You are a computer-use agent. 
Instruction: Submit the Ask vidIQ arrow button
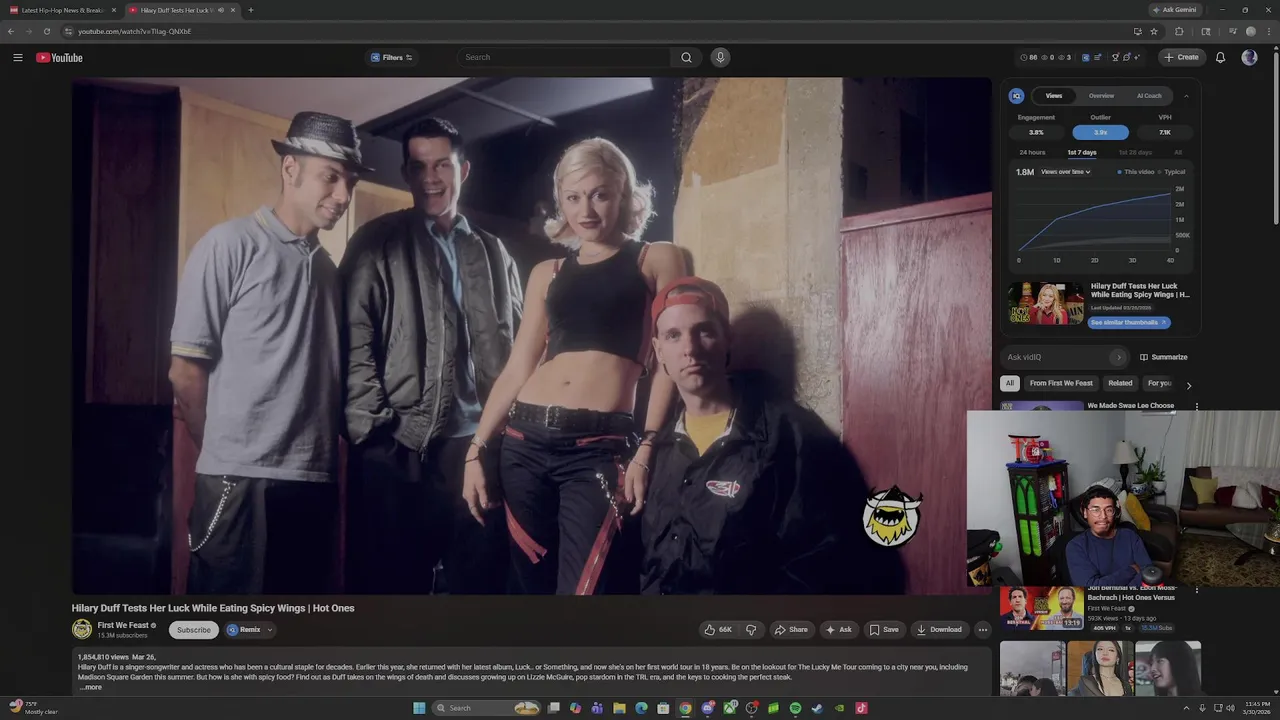[x=1119, y=357]
